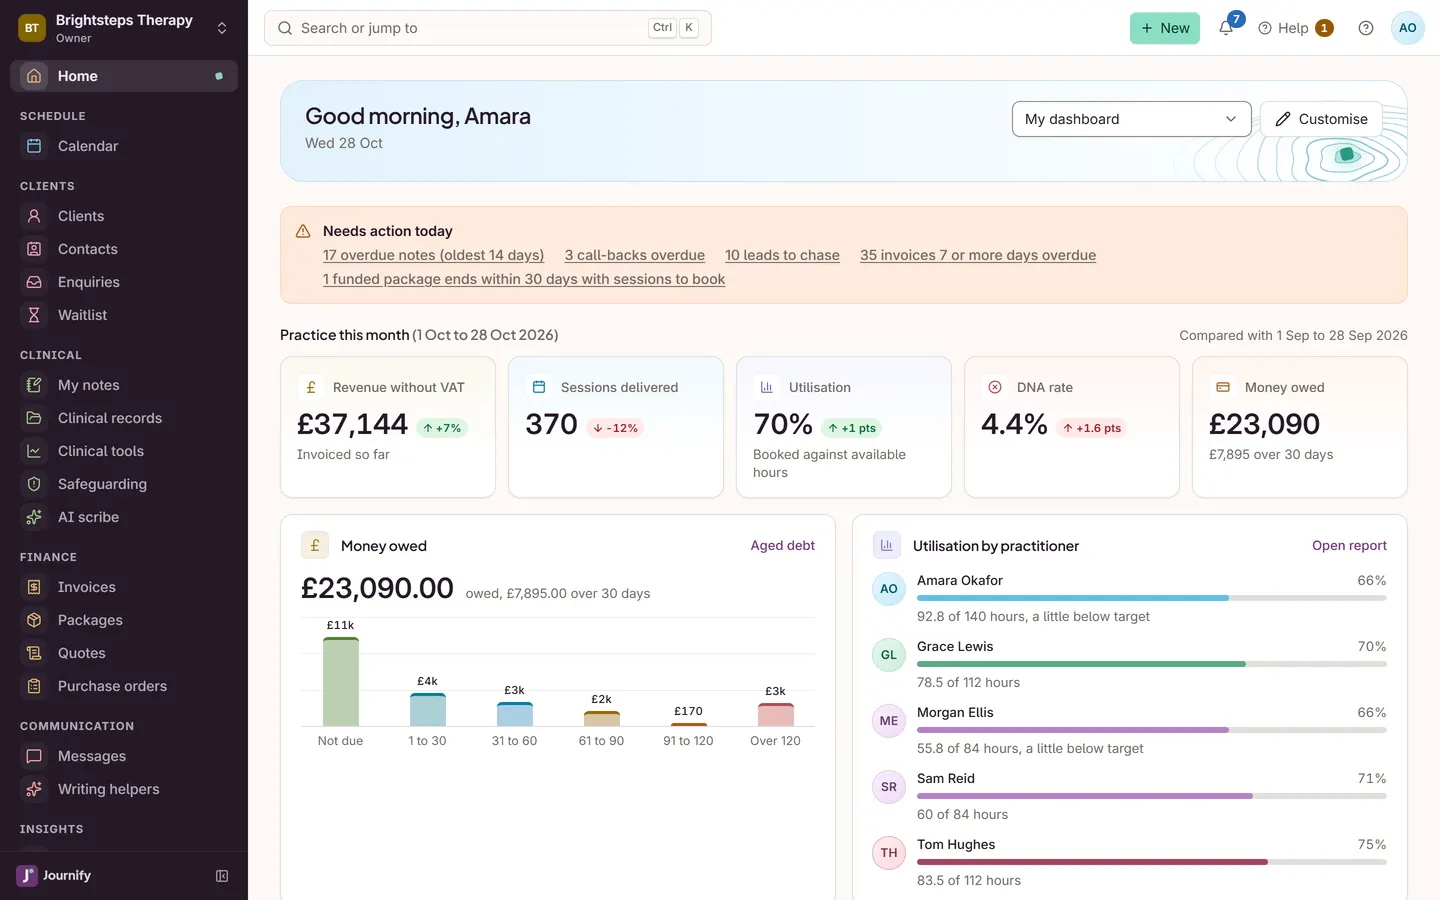Click the Writing helpers sparkle icon
This screenshot has height=900, width=1440.
pos(34,789)
